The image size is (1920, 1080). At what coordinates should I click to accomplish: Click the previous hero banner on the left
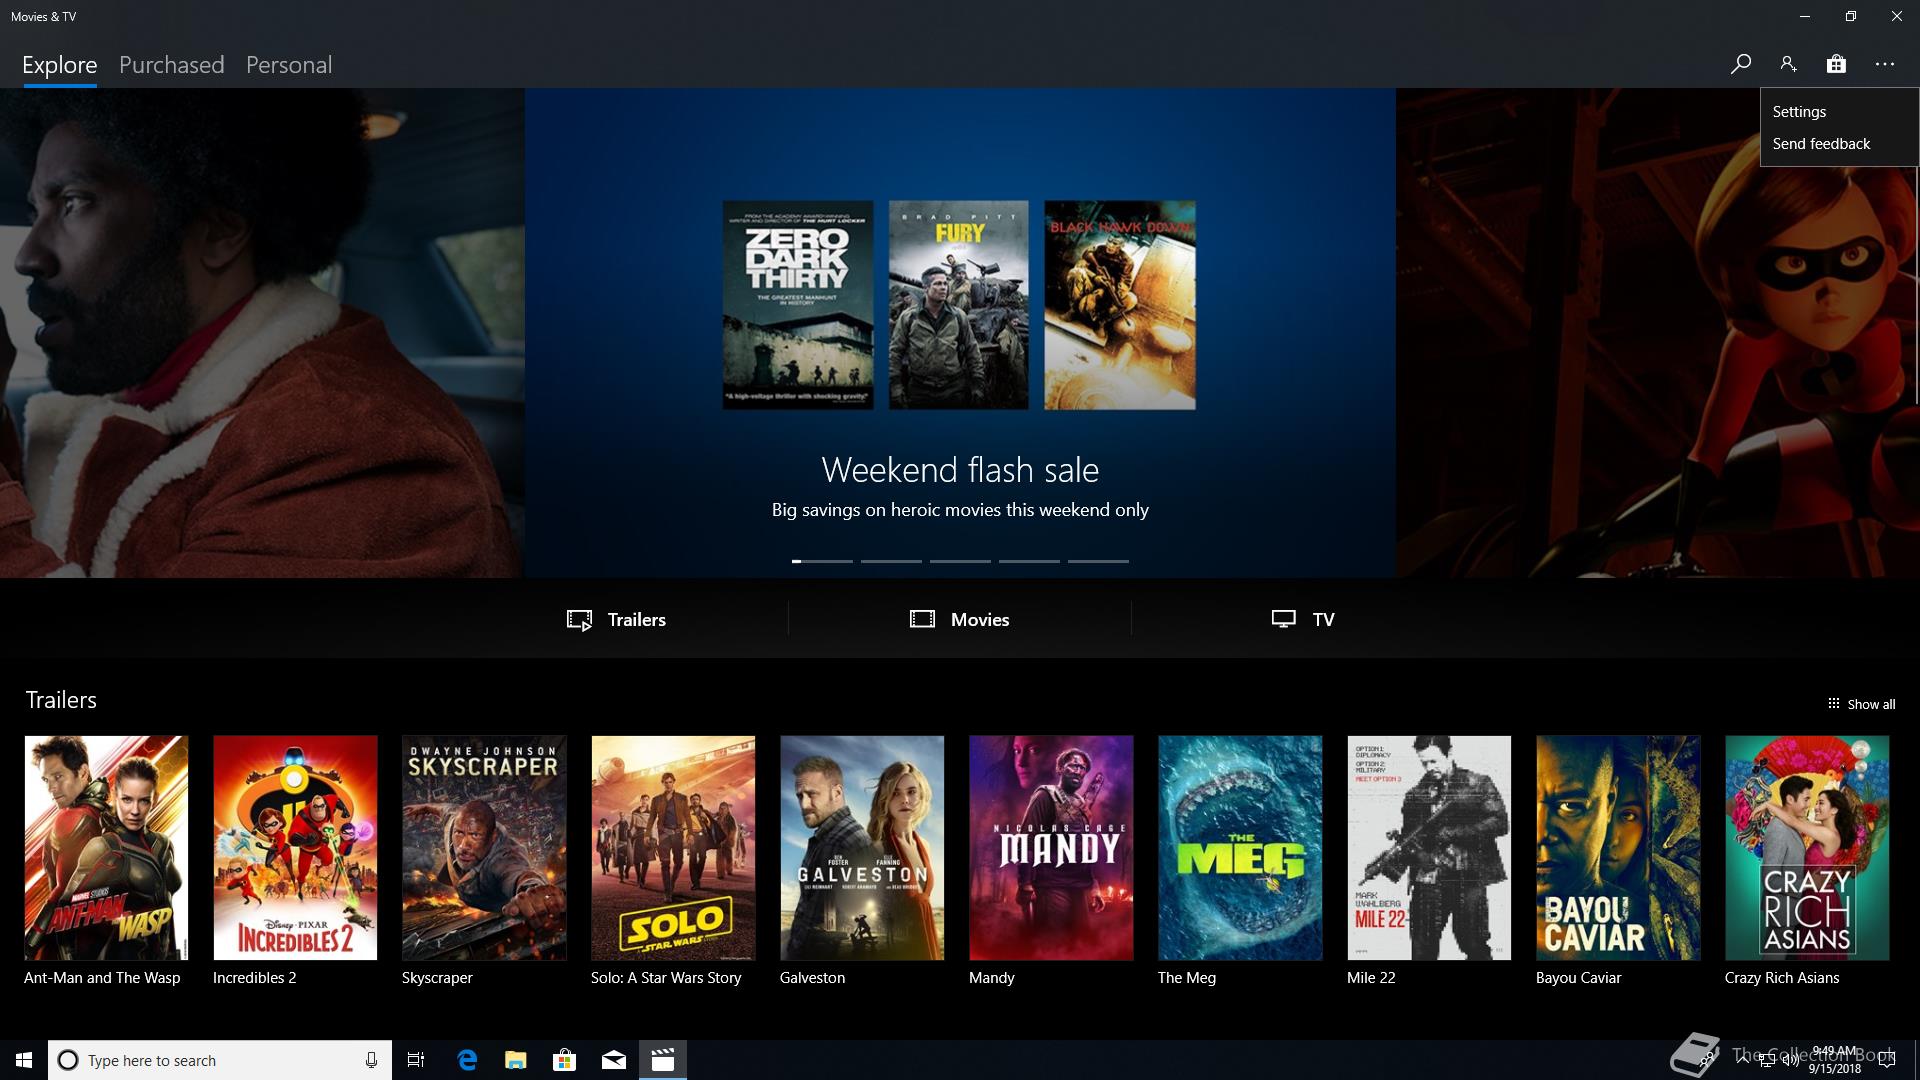(262, 333)
